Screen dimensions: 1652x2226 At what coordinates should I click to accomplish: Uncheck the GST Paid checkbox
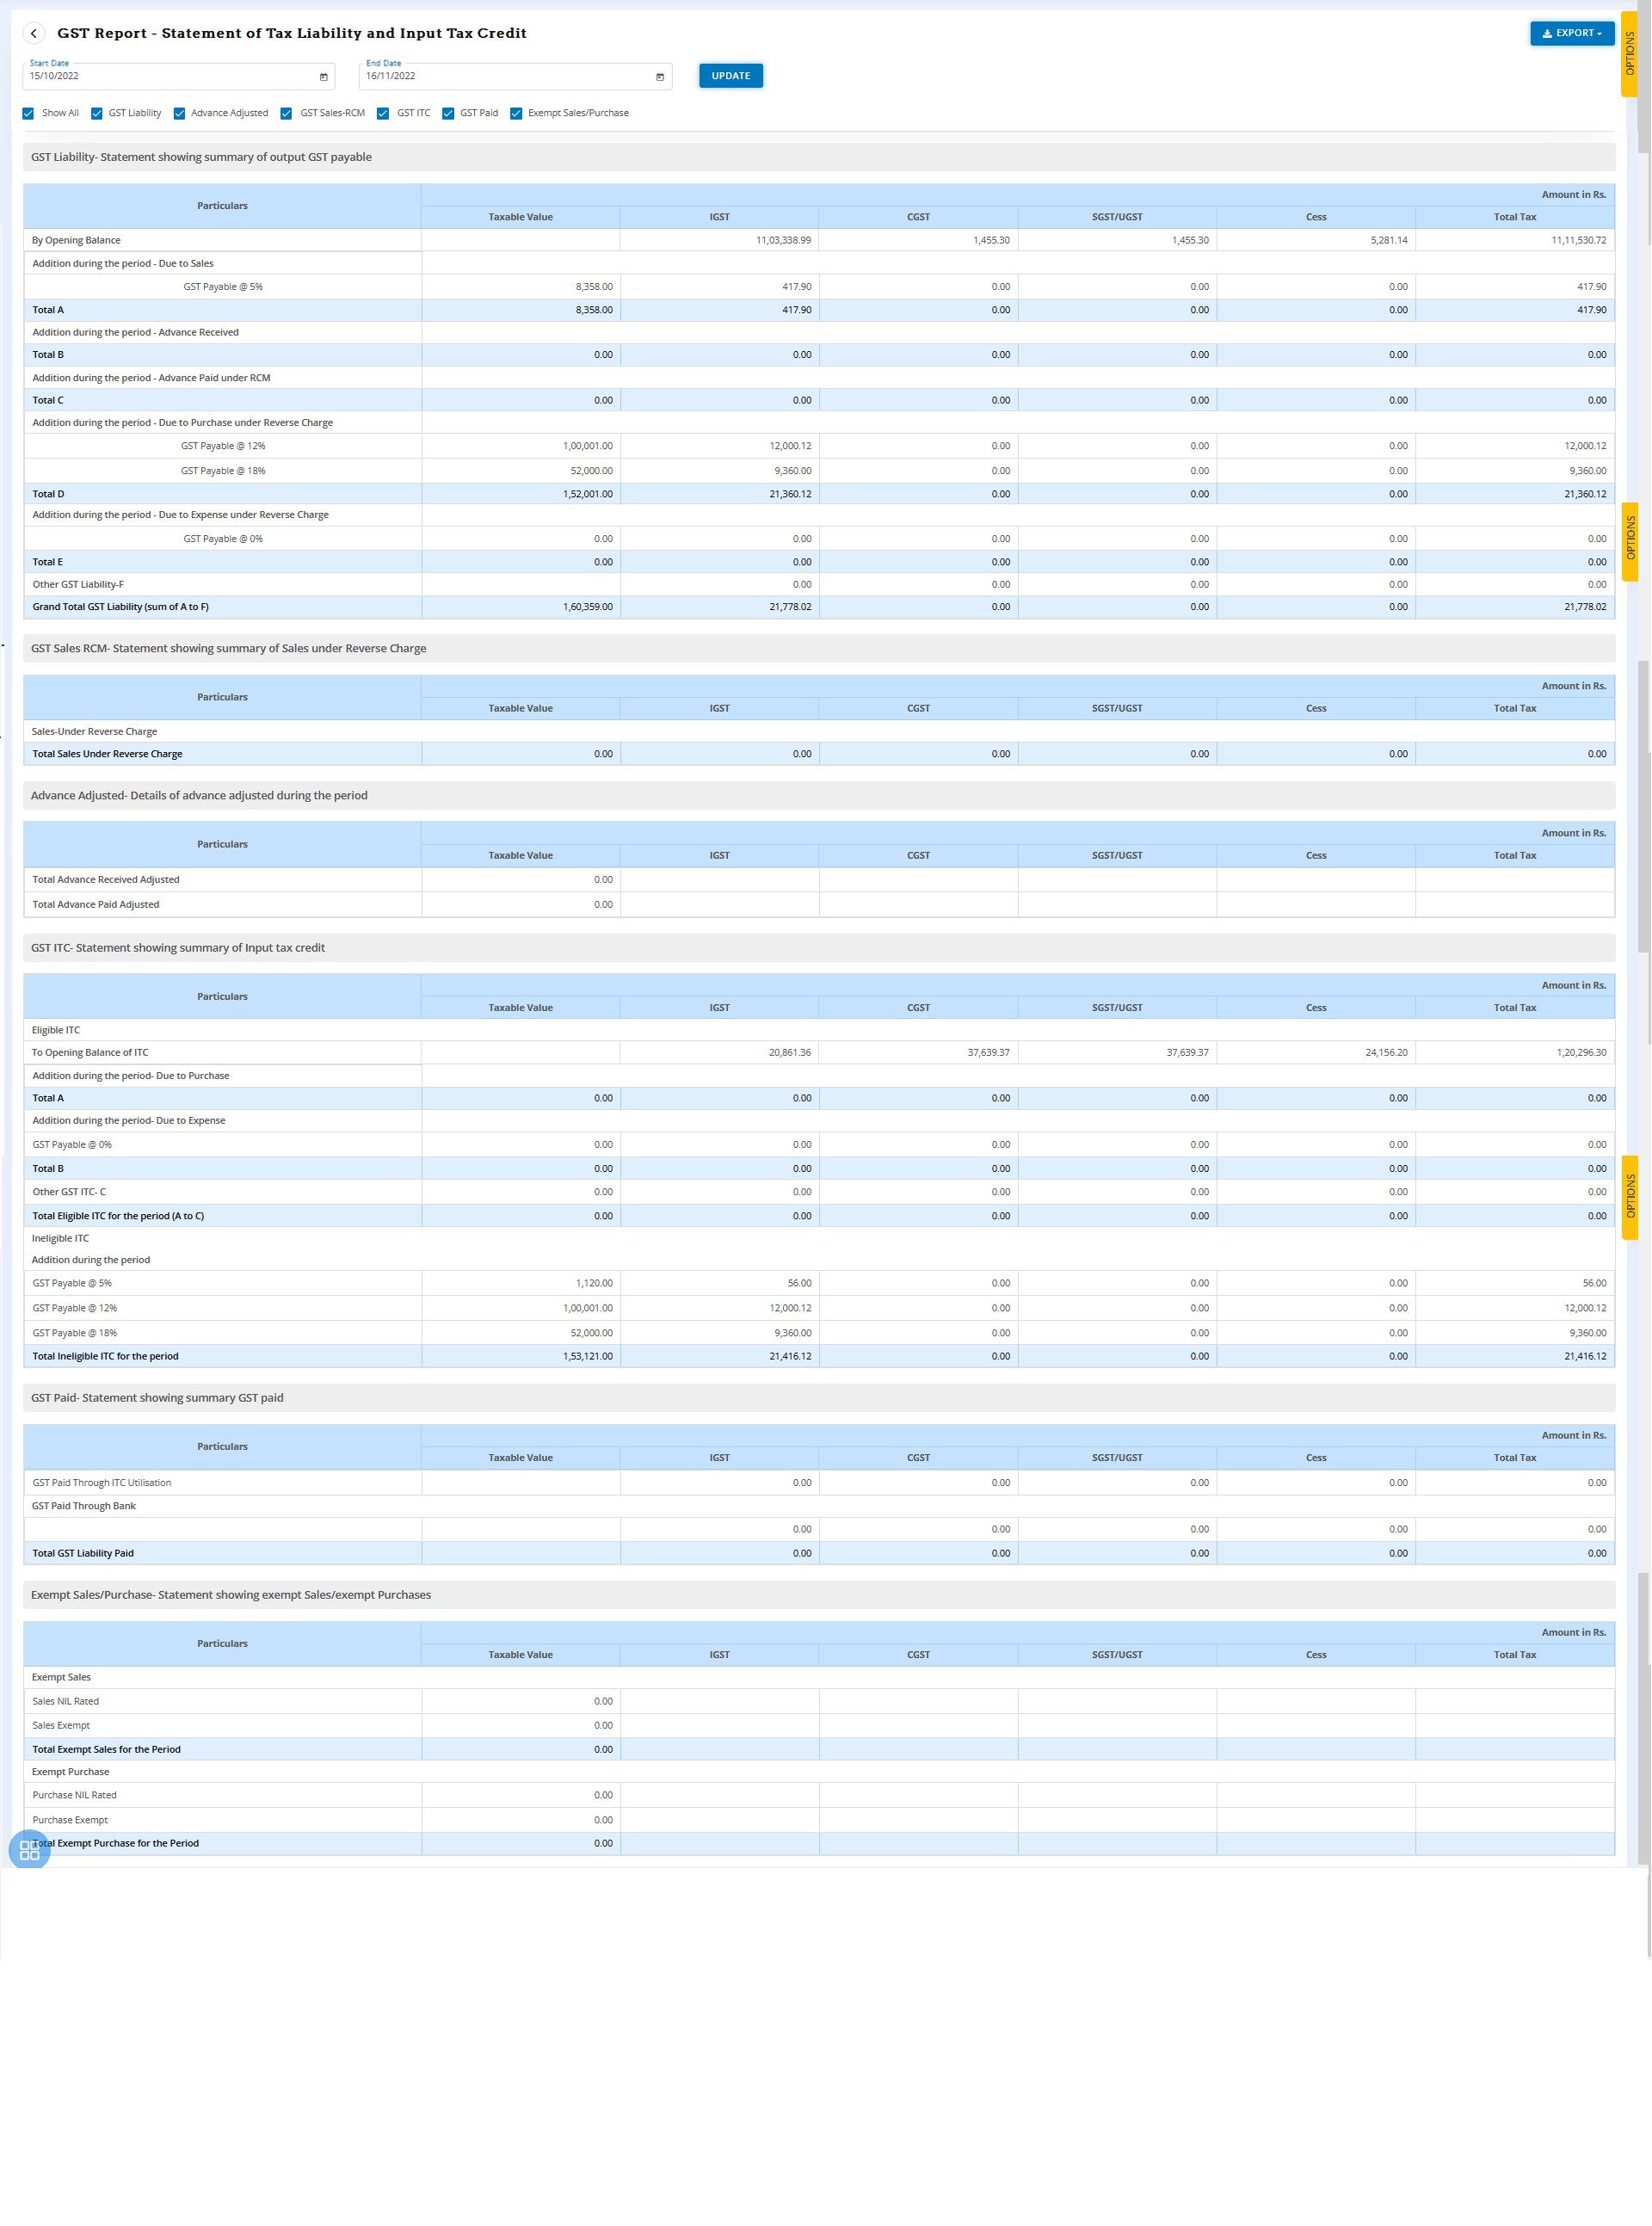[x=448, y=113]
